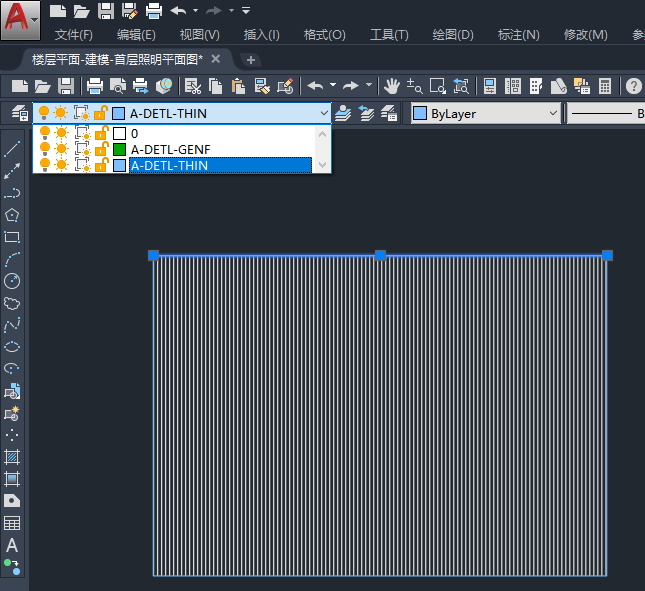Toggle on/off lightbulb for A-DETL-GENF
Screen dimensions: 645x591
44,149
